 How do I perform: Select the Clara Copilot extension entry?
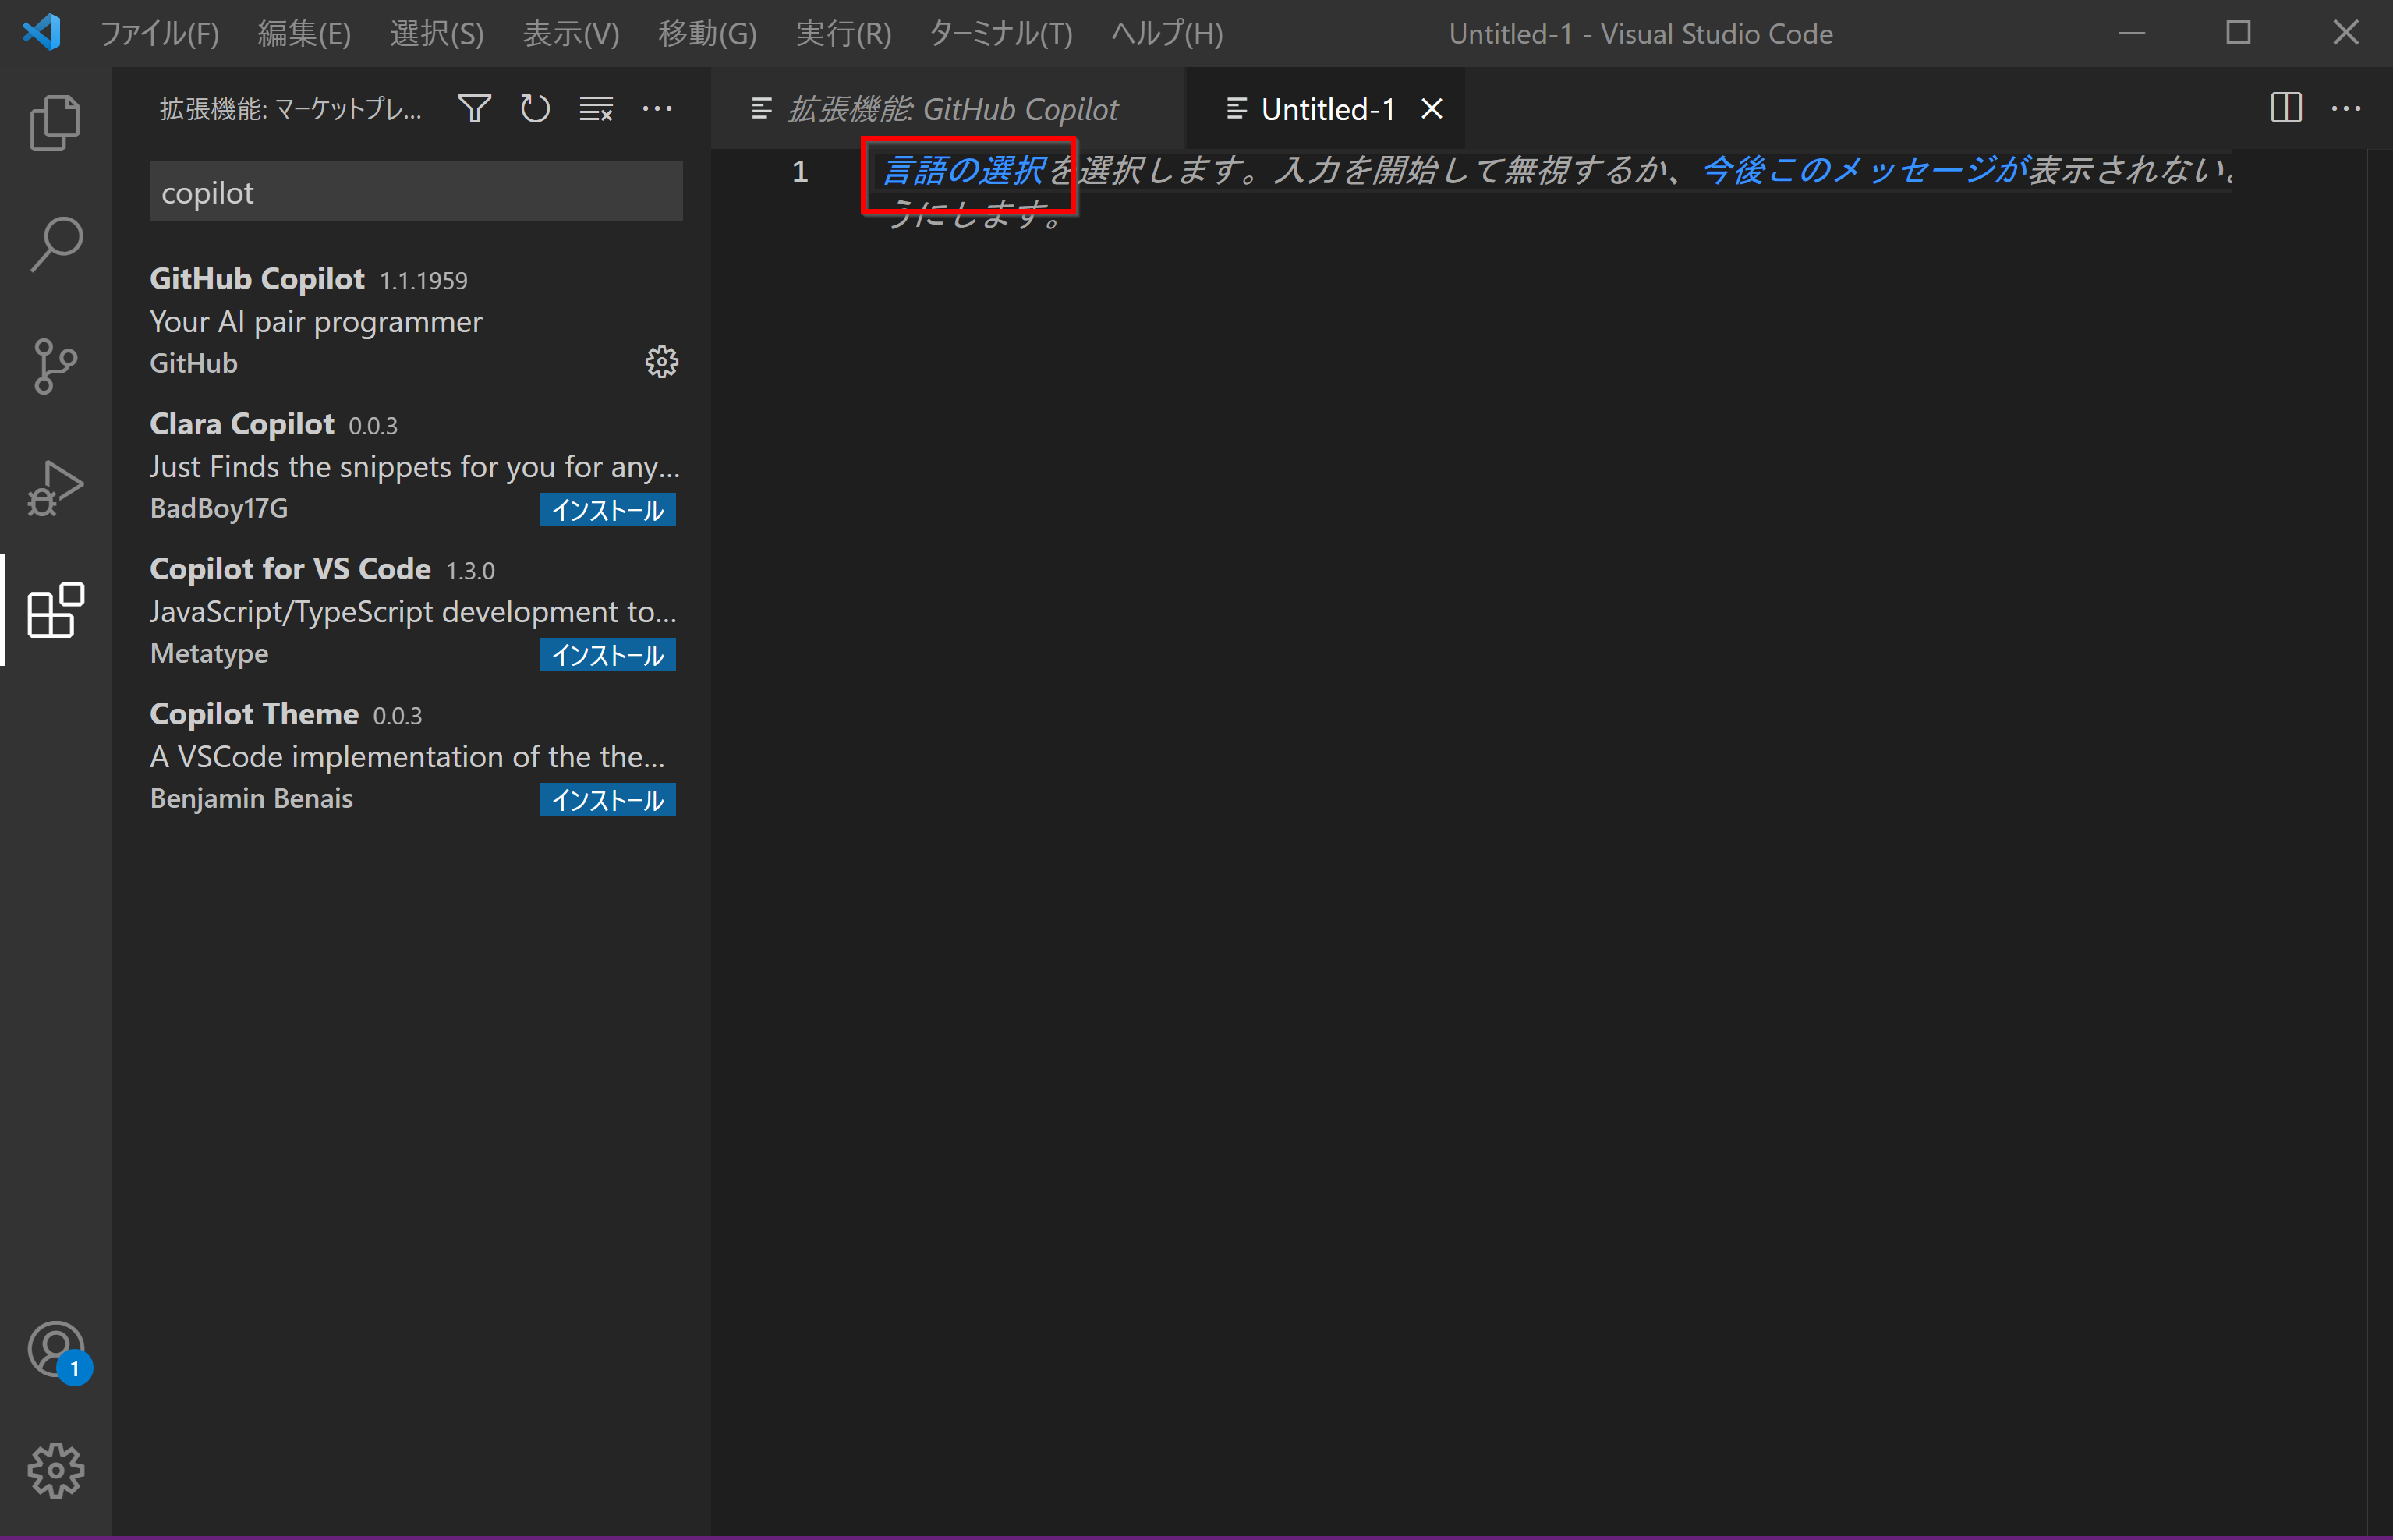(411, 465)
